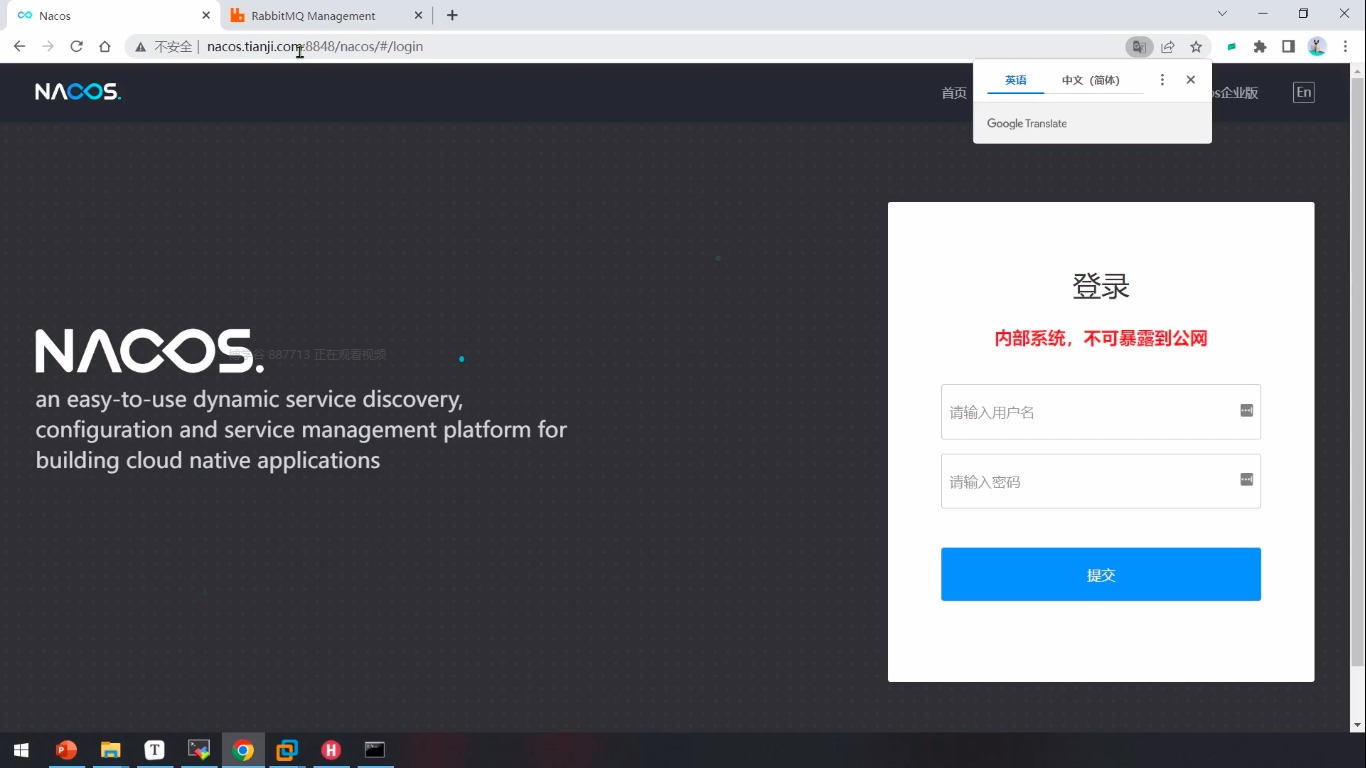1366x768 pixels.
Task: Close the Nacos tab
Action: pos(206,15)
